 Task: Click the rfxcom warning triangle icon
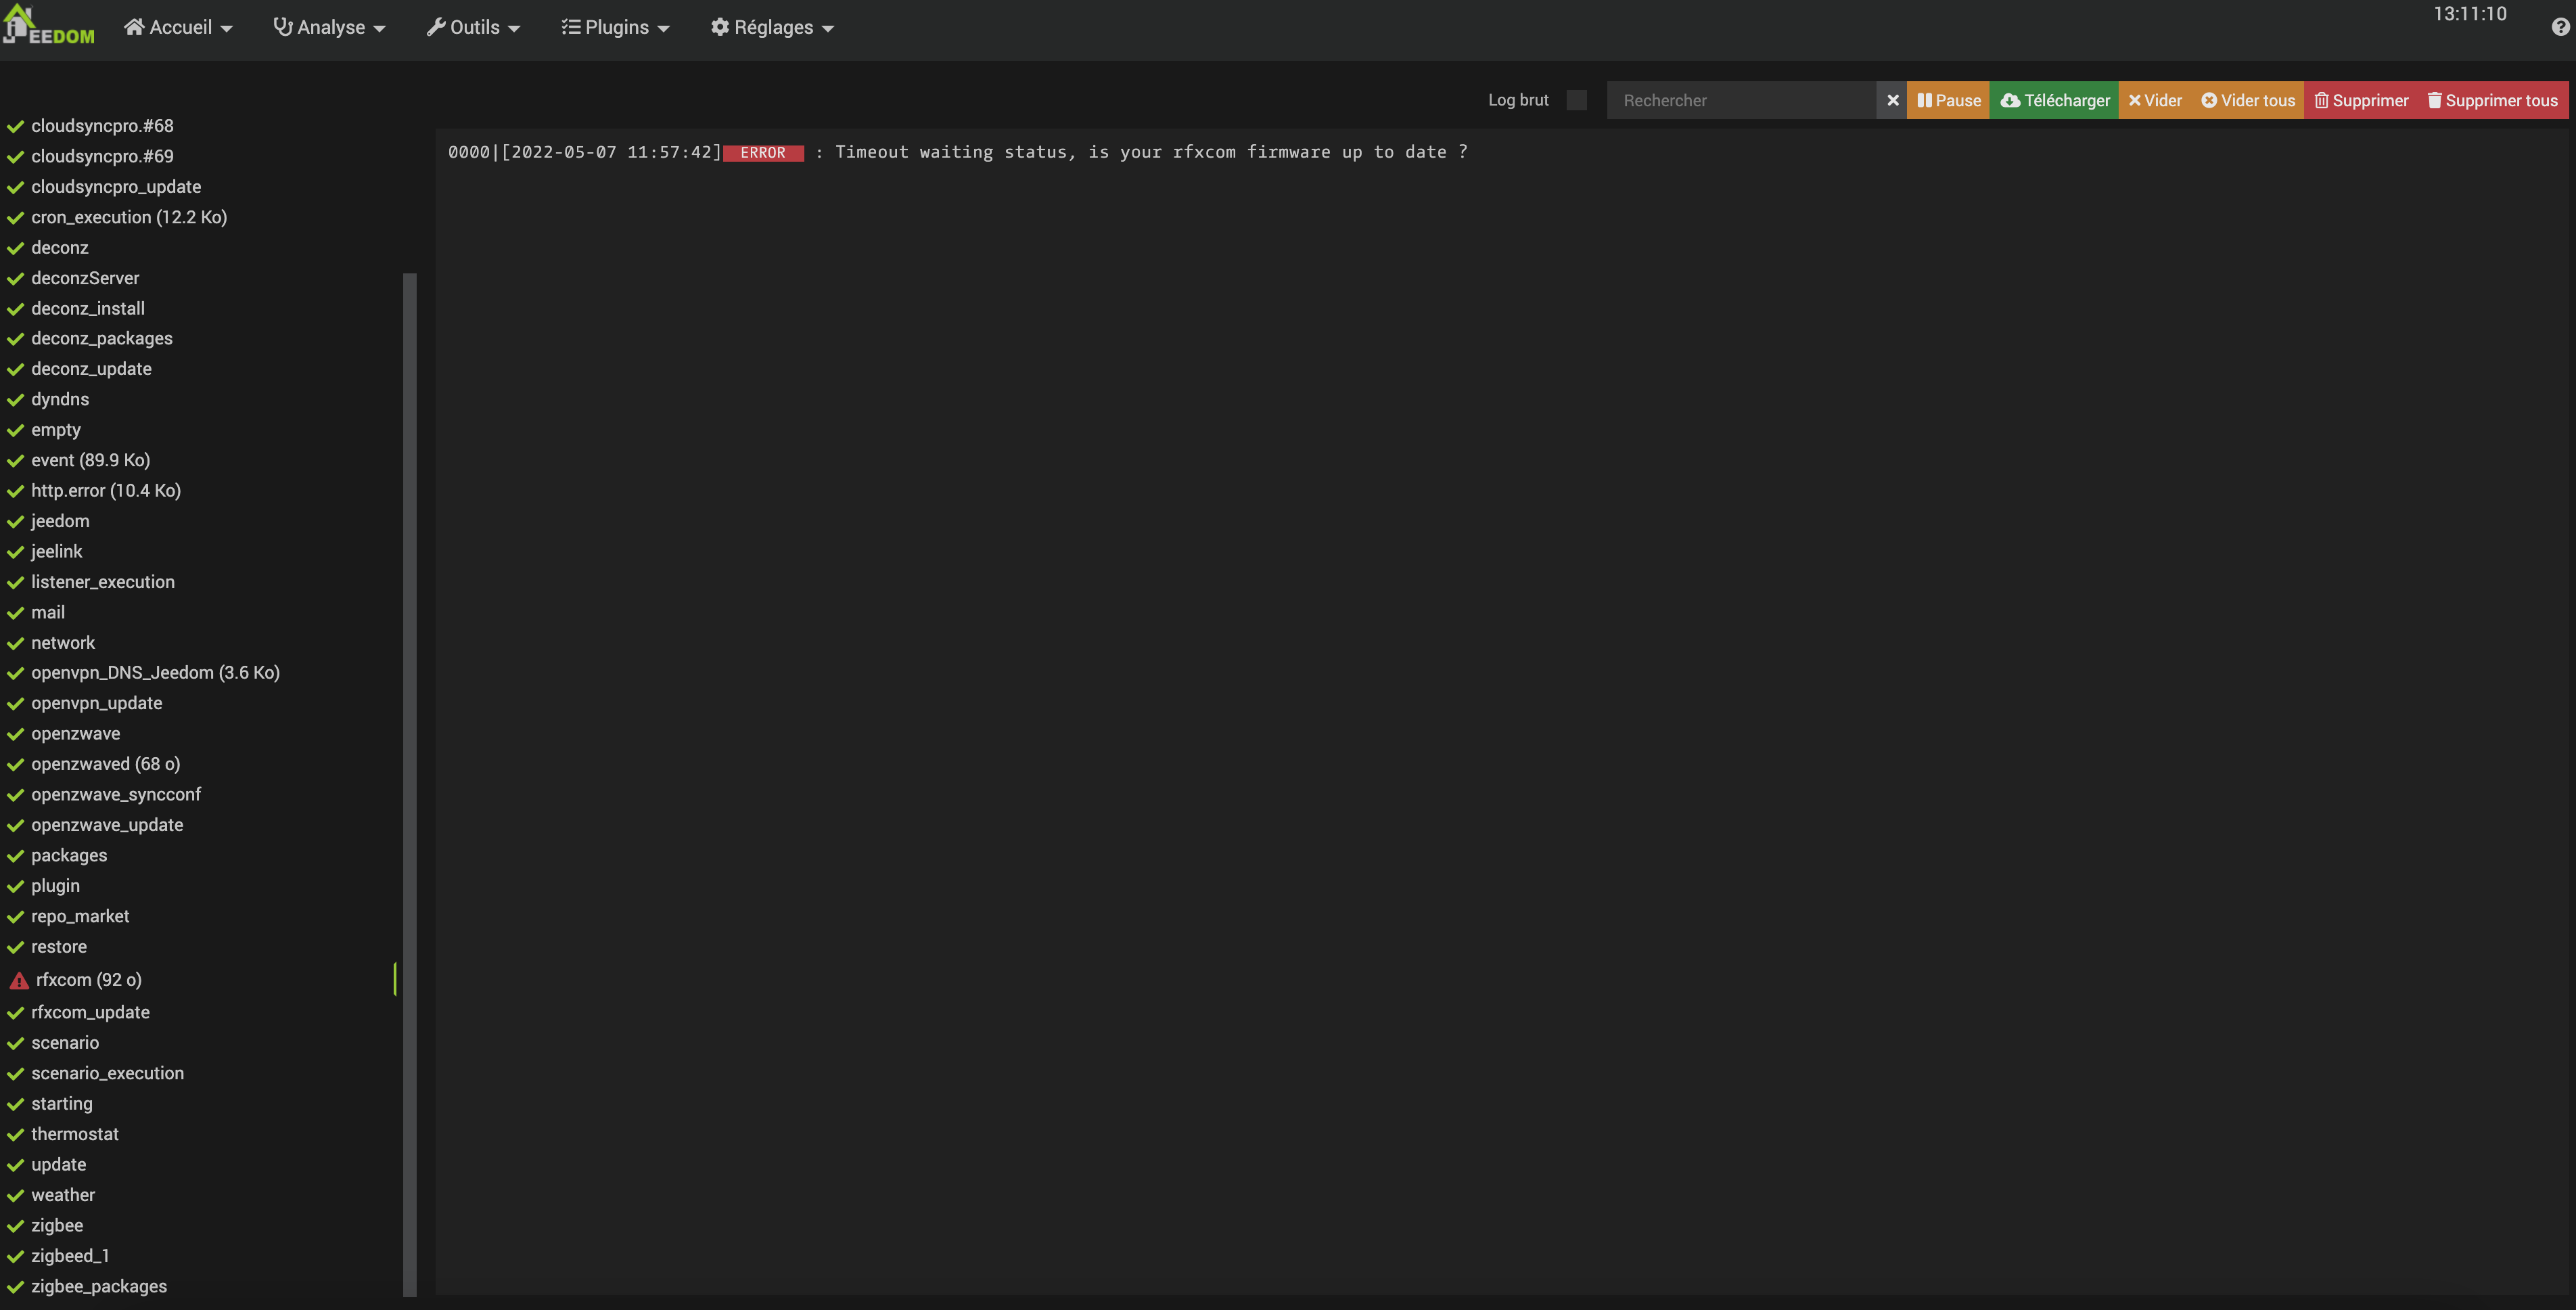[x=19, y=981]
